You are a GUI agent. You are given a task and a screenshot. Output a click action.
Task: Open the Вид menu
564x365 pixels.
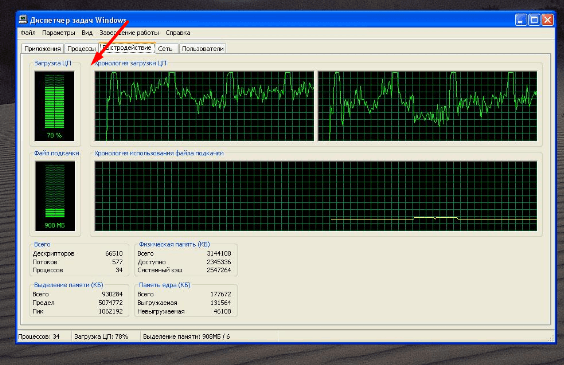[87, 33]
